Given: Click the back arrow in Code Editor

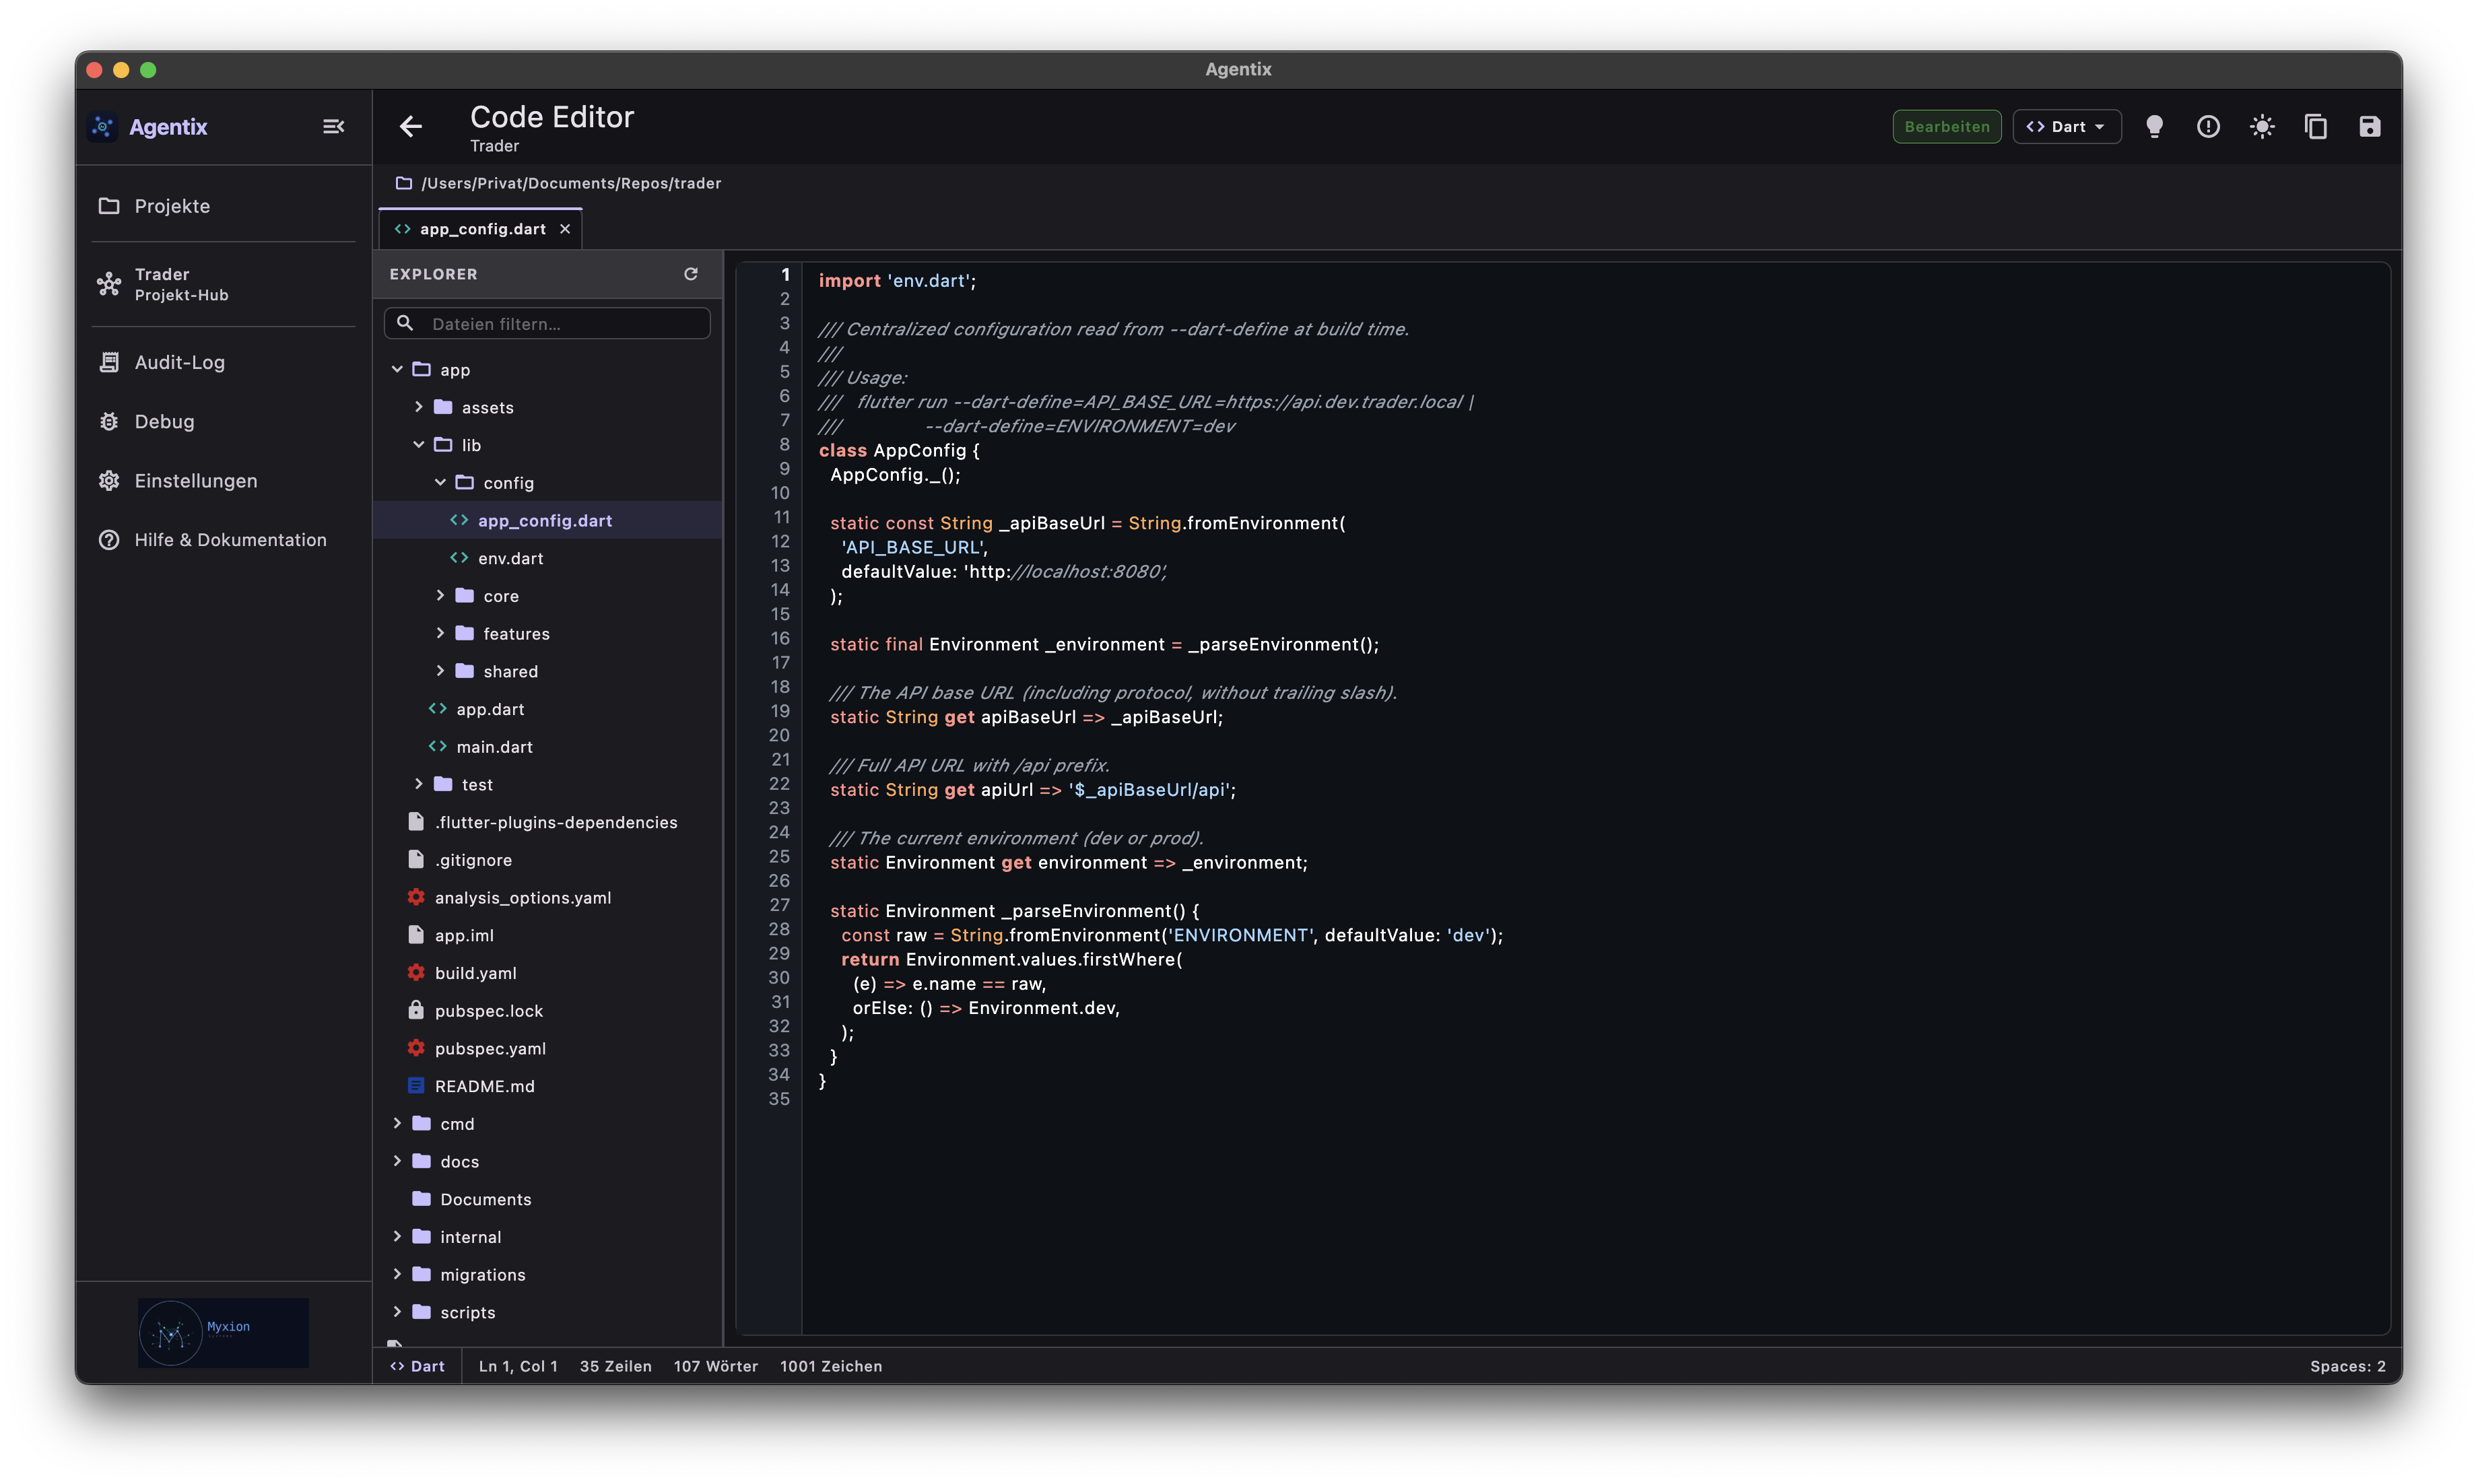Looking at the screenshot, I should (x=410, y=127).
